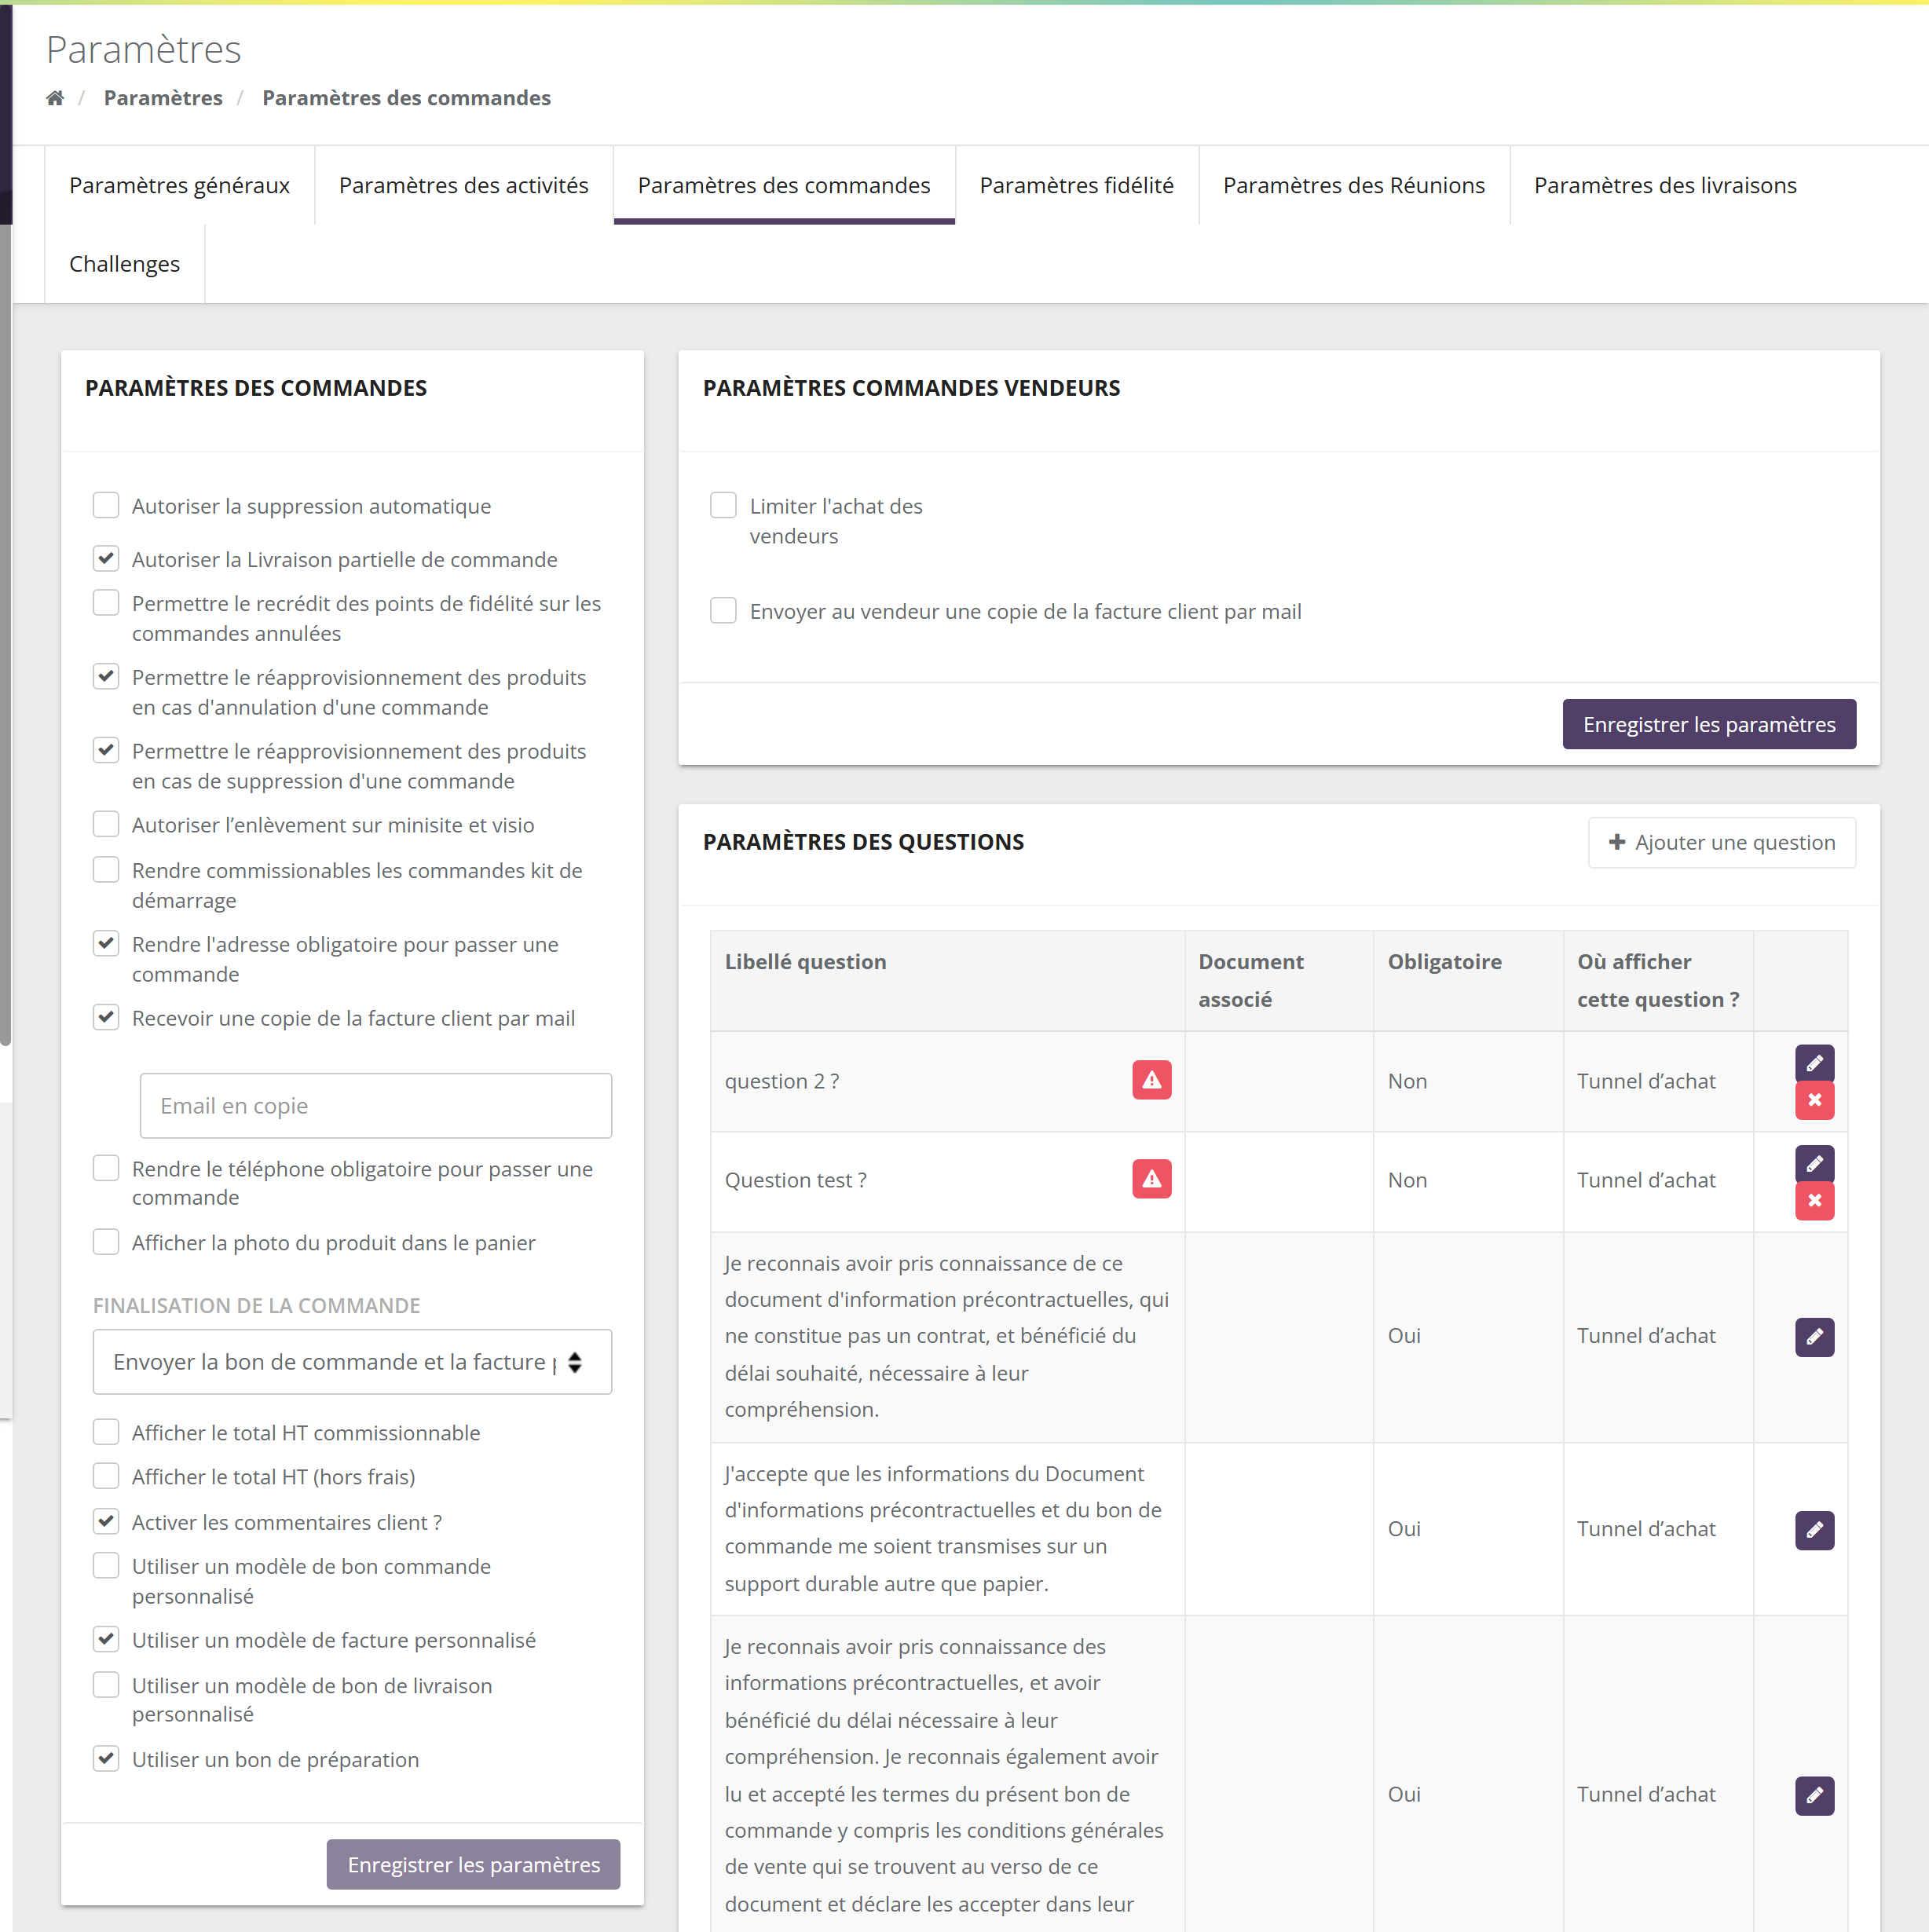The height and width of the screenshot is (1932, 1929).
Task: Select the 'Paramètres des livraisons' tab
Action: [x=1664, y=185]
